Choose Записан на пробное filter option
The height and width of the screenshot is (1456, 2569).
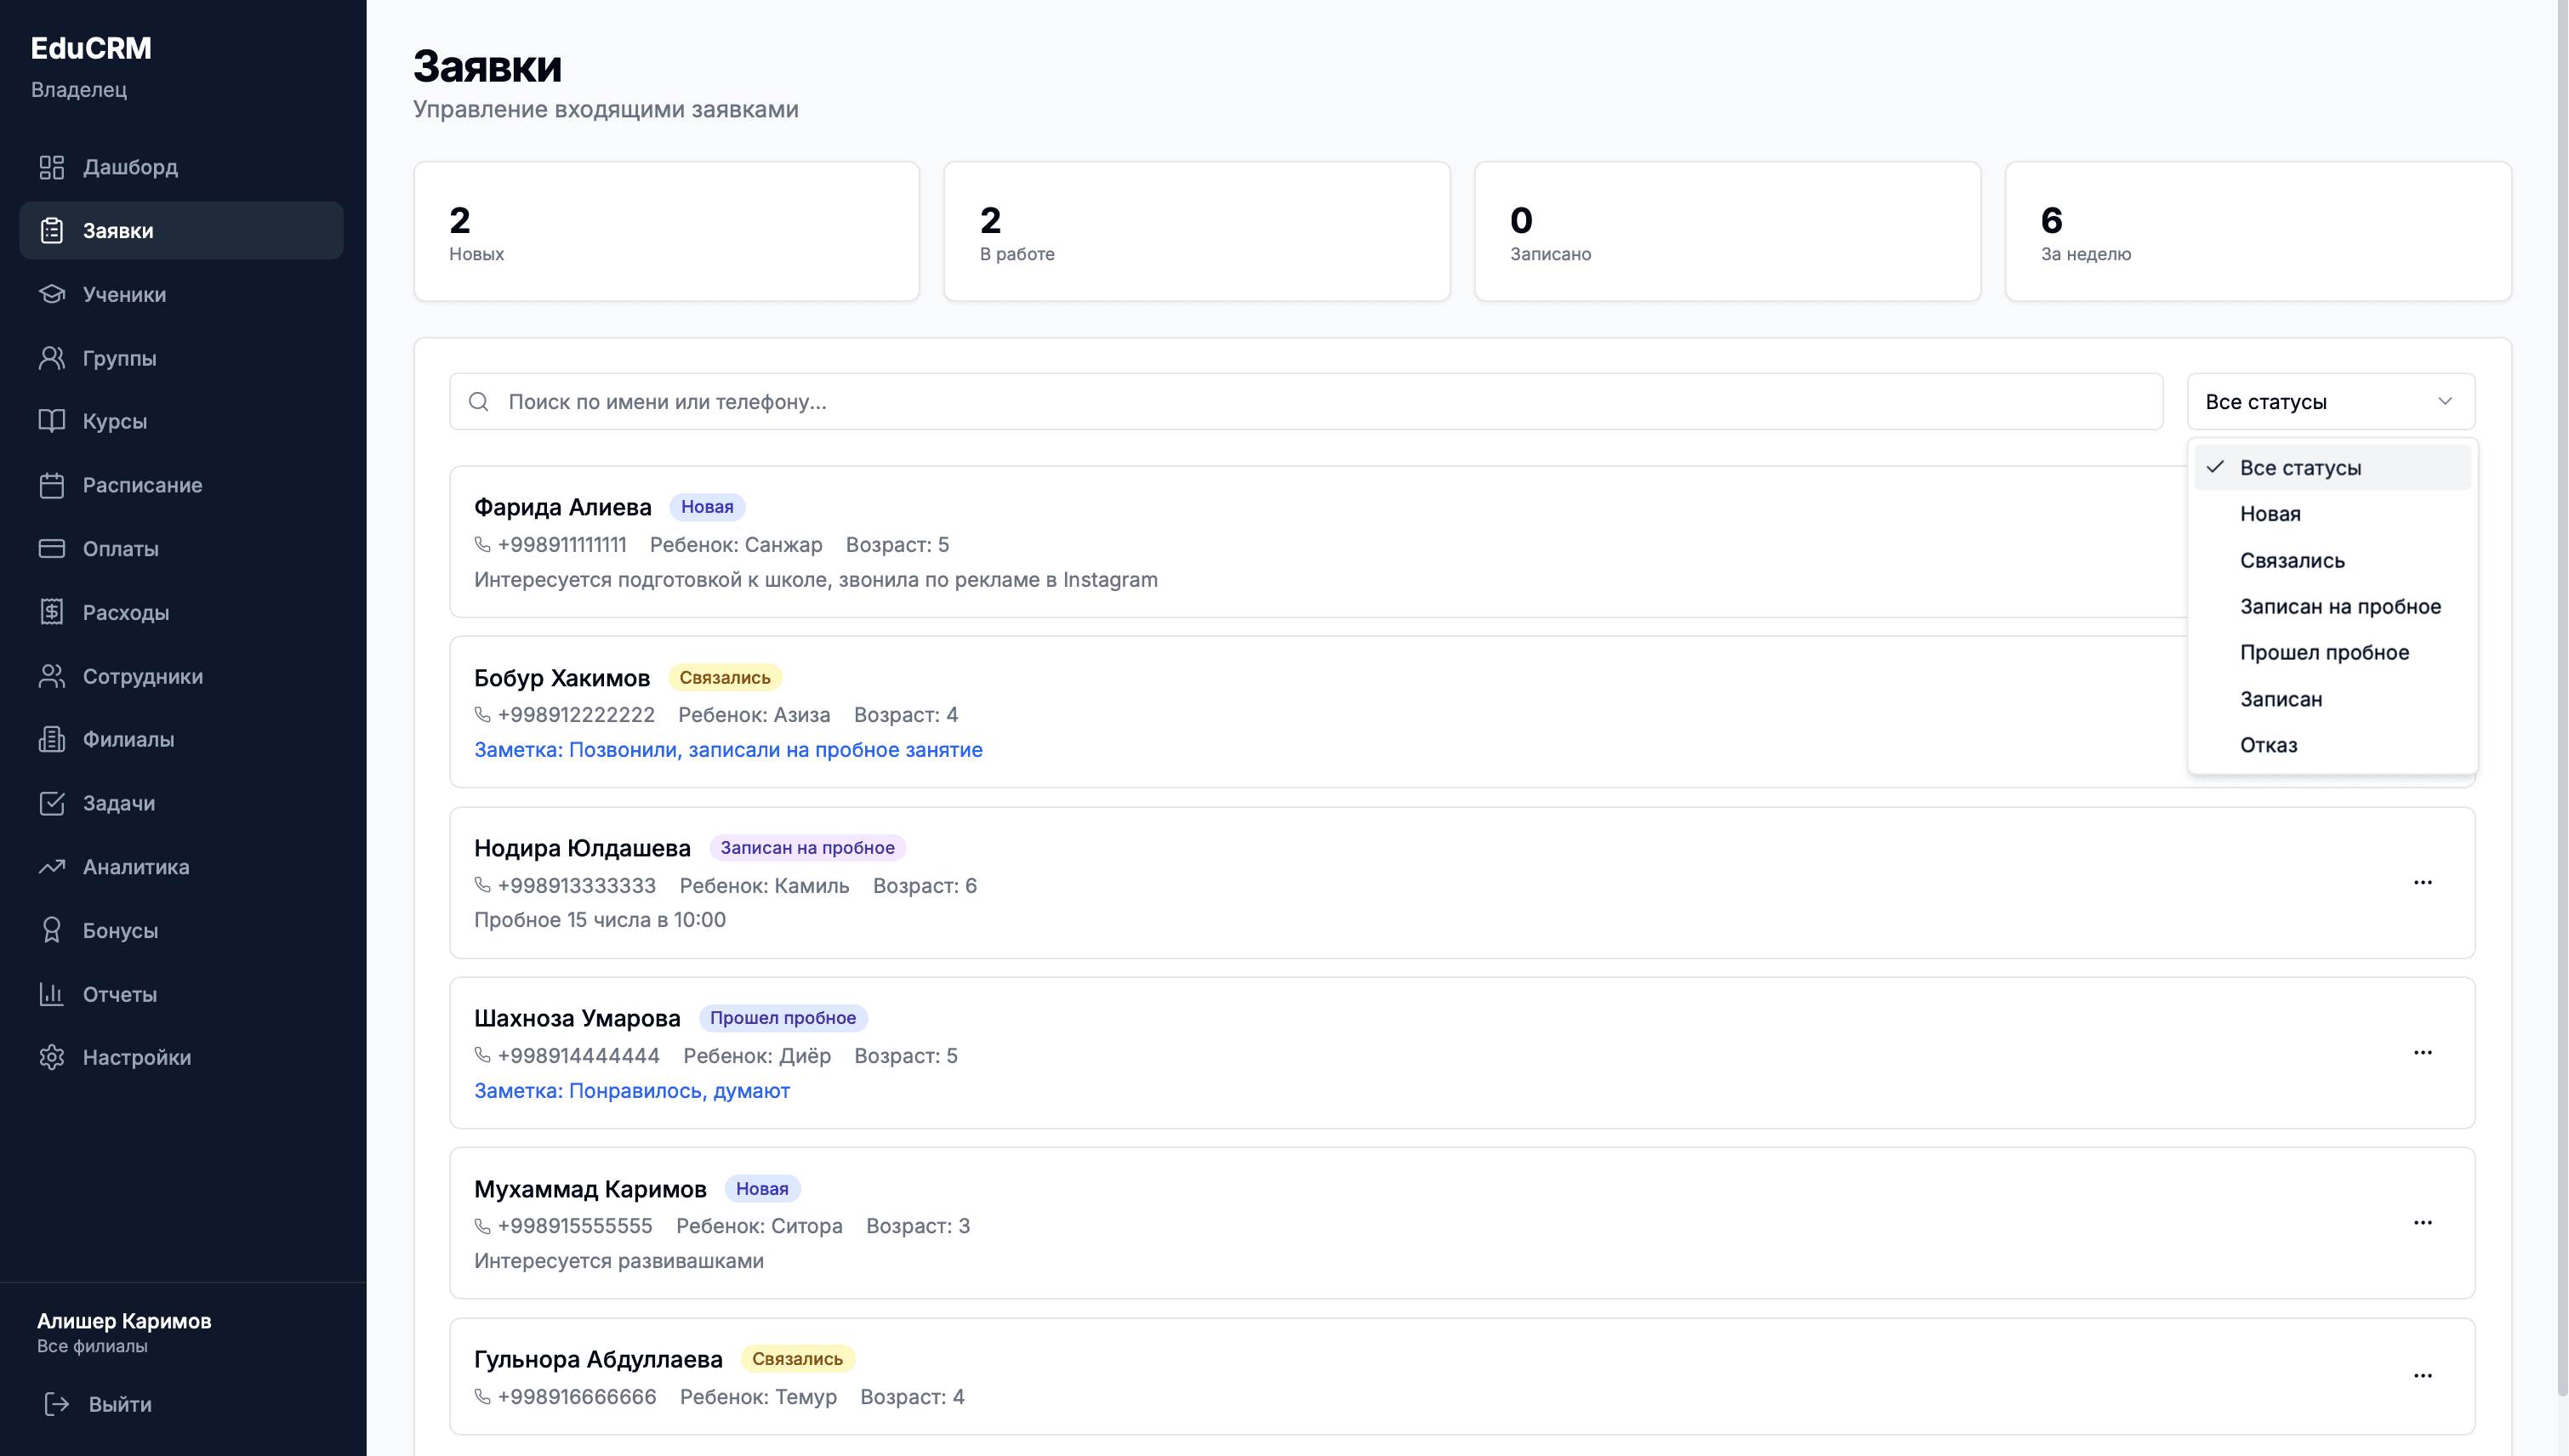(2331, 606)
